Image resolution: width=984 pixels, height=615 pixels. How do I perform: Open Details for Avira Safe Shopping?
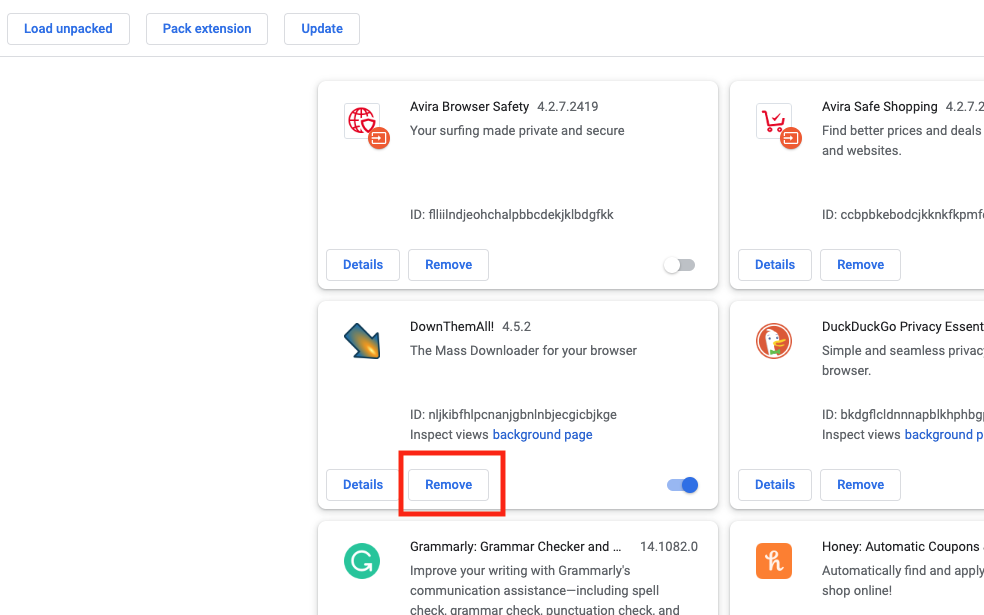tap(775, 265)
